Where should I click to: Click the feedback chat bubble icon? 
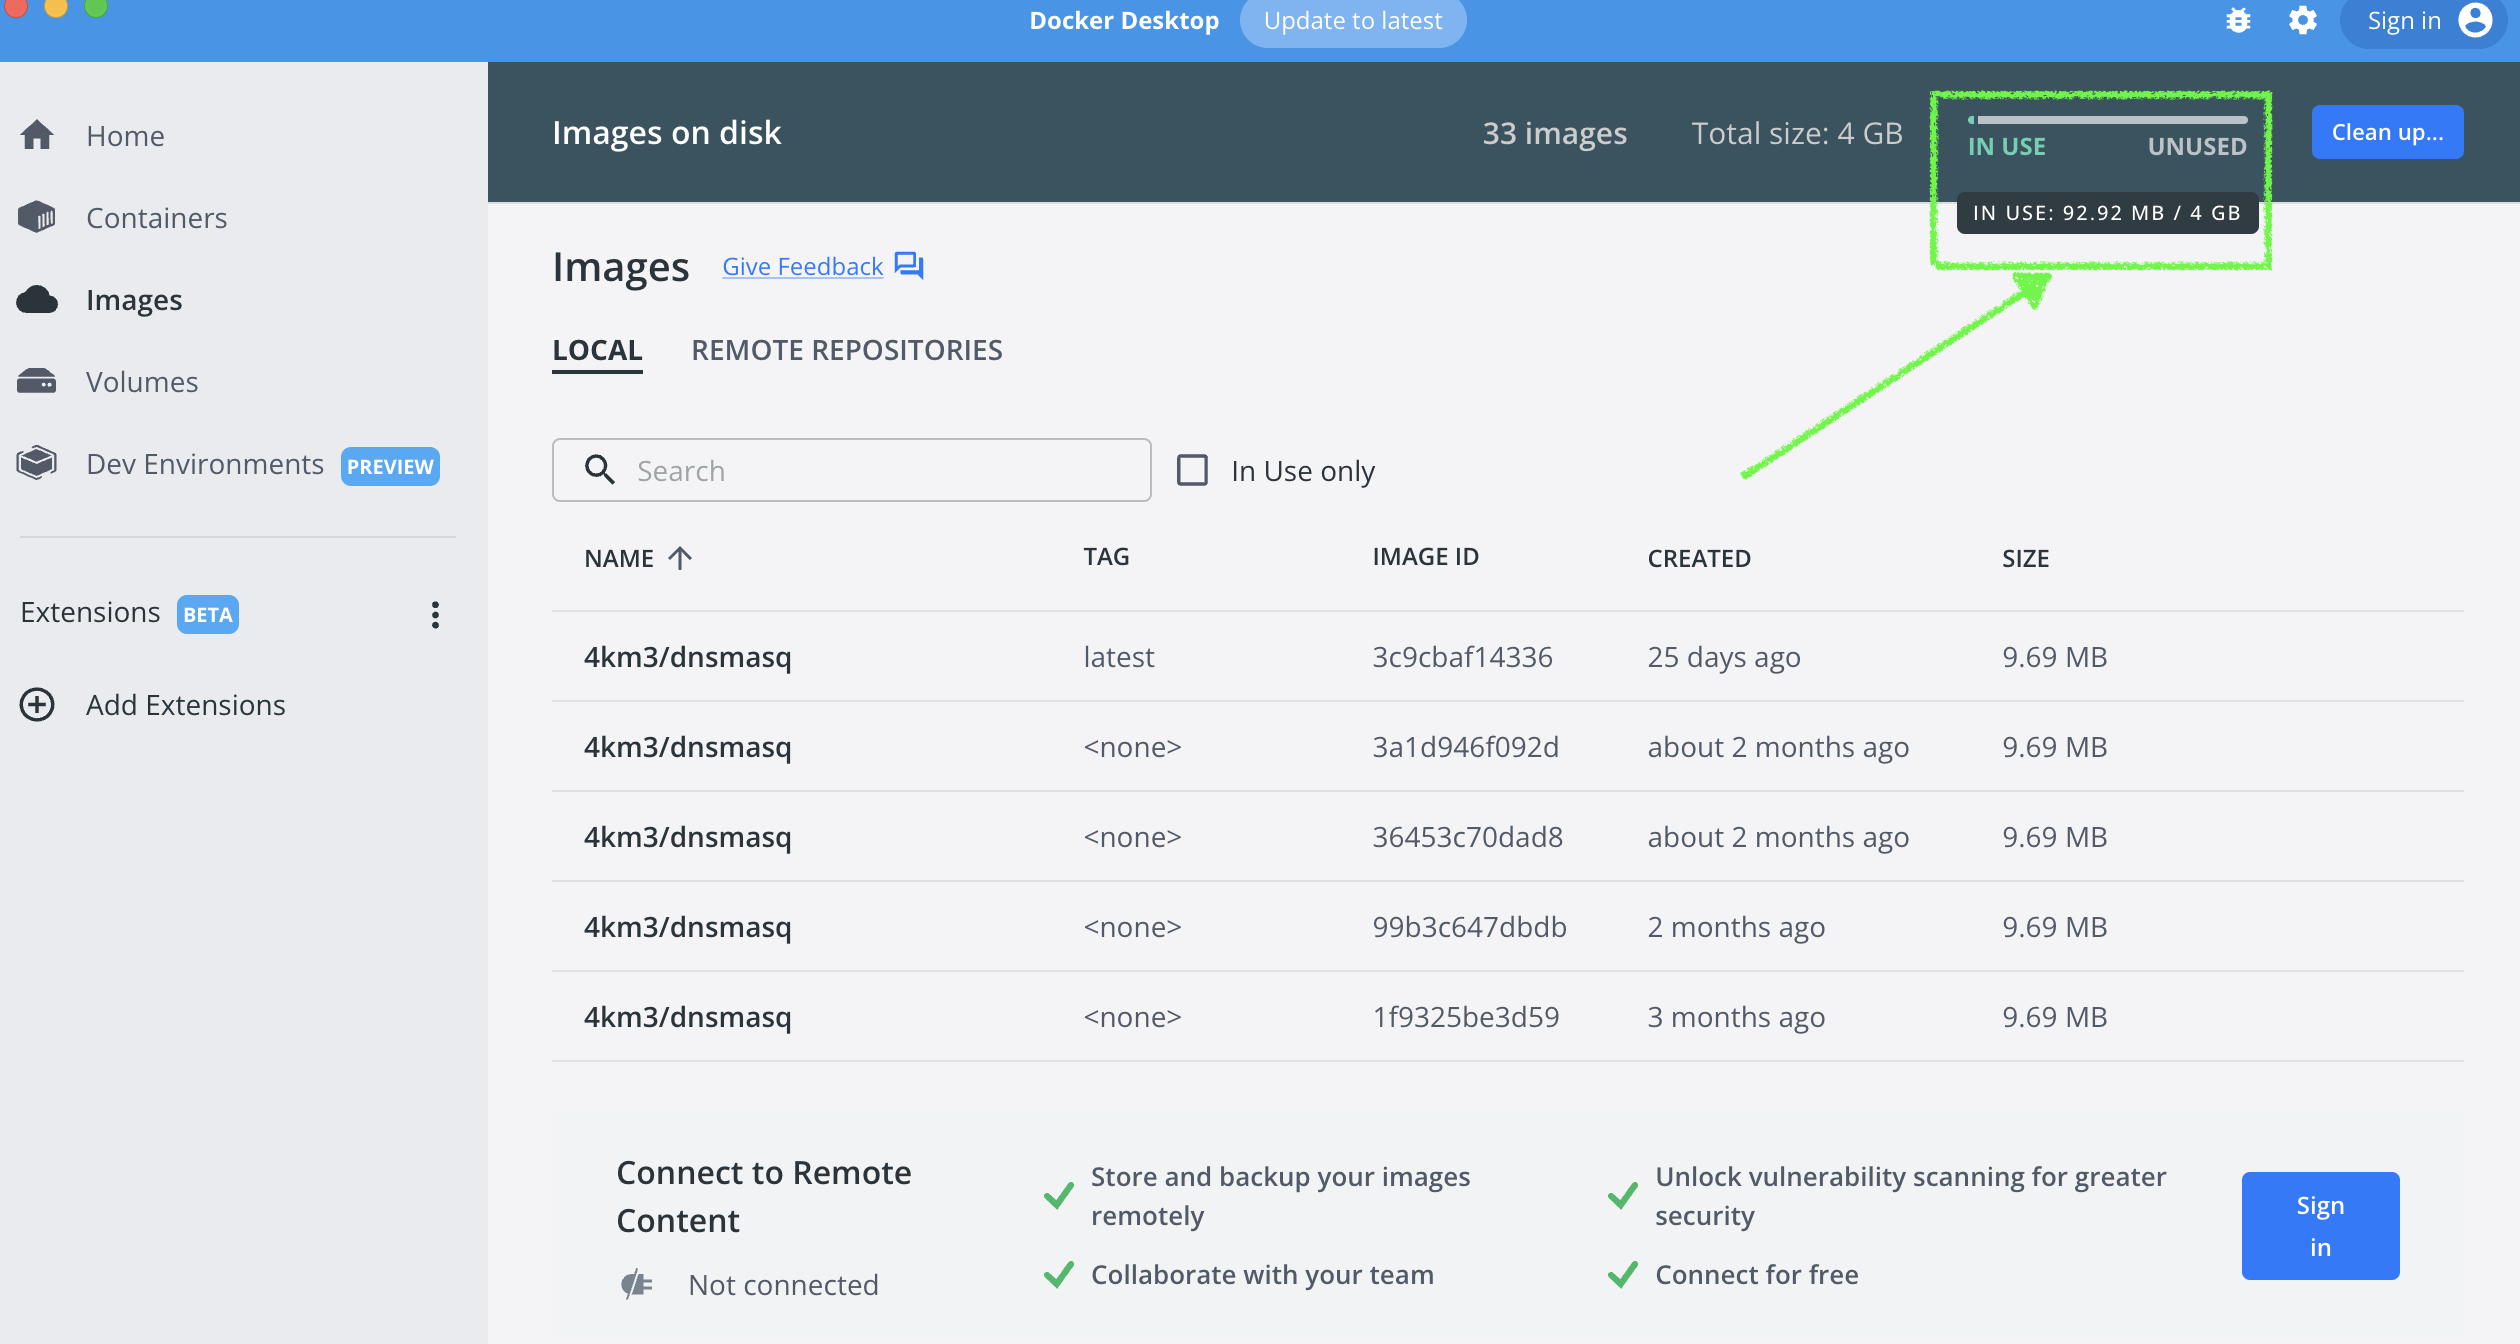click(x=908, y=266)
